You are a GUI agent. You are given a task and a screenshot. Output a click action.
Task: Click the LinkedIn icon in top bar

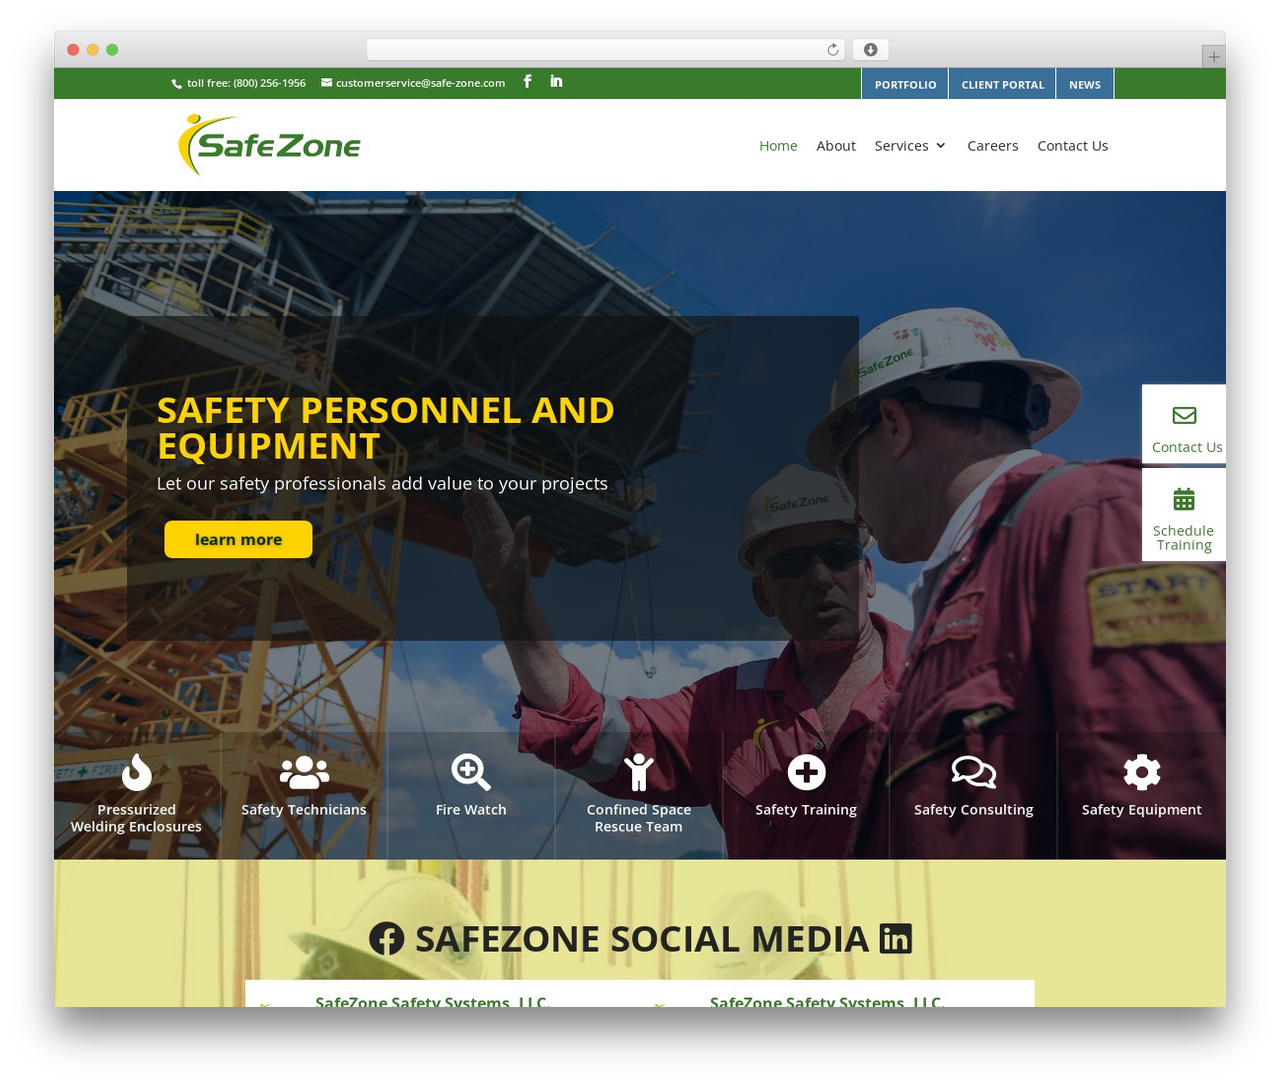click(x=556, y=82)
